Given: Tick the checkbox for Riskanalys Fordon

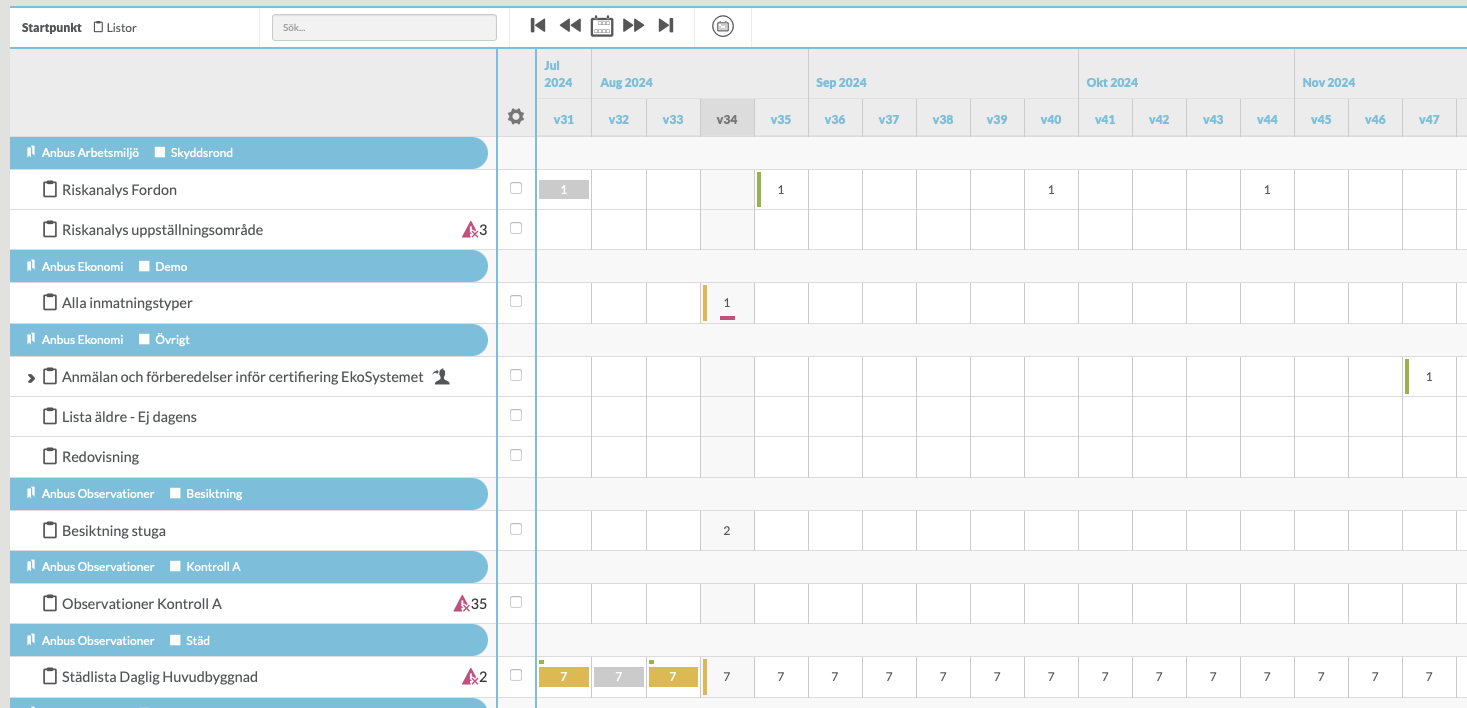Looking at the screenshot, I should point(516,188).
